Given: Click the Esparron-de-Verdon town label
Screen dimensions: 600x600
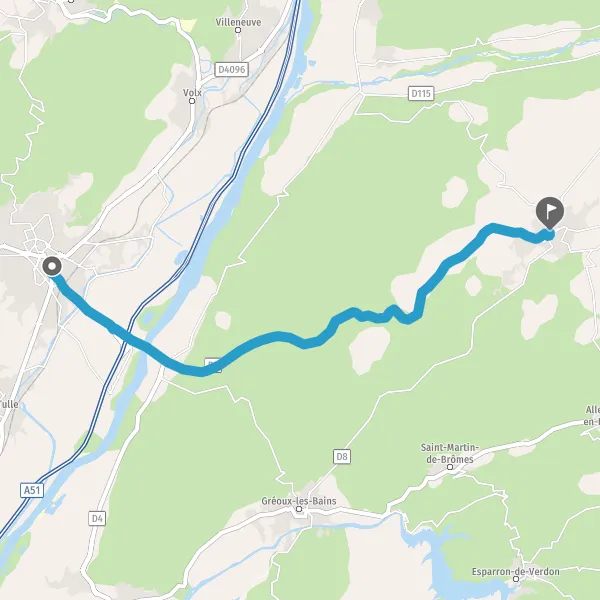Looking at the screenshot, I should [515, 572].
